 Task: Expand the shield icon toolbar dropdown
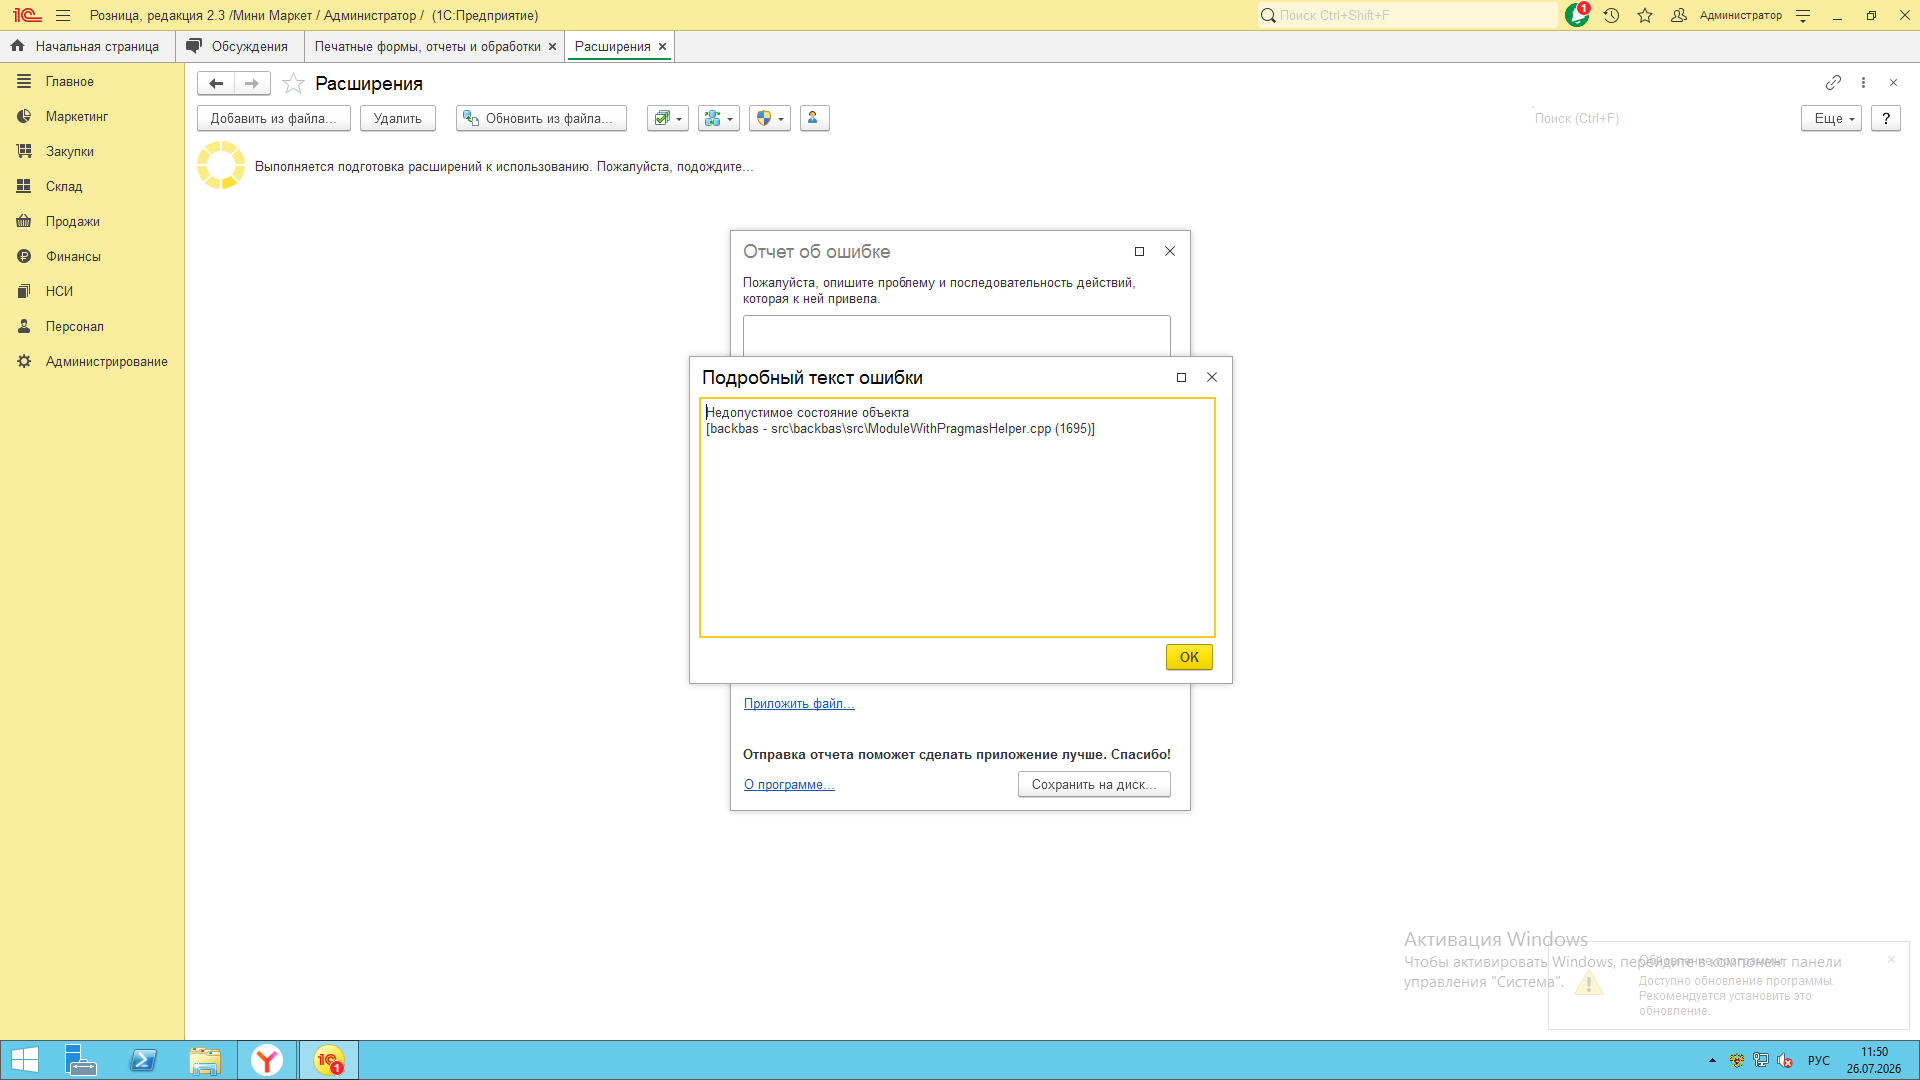[769, 118]
